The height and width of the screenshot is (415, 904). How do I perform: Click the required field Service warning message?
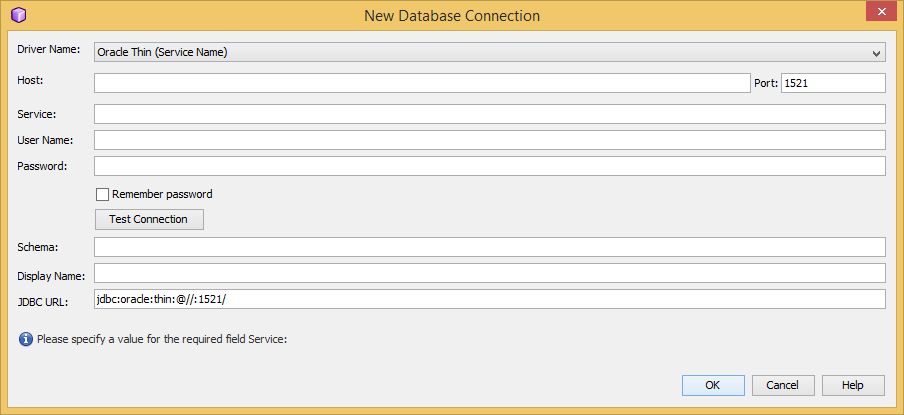[162, 339]
